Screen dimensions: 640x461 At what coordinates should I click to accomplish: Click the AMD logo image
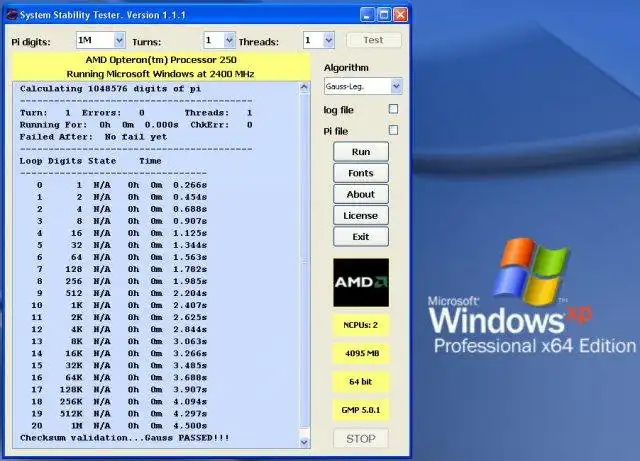(x=361, y=282)
